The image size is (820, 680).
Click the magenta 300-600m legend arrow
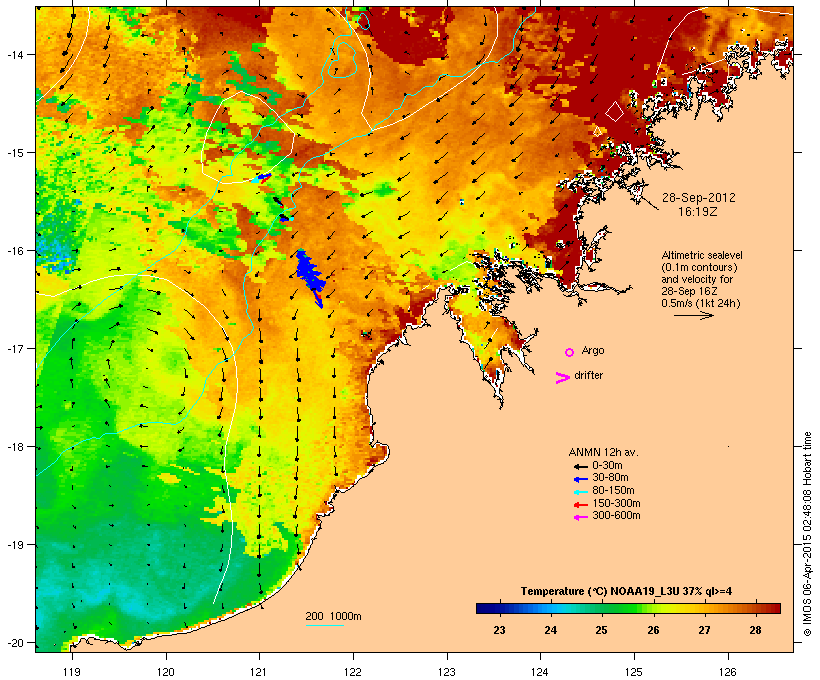(580, 517)
